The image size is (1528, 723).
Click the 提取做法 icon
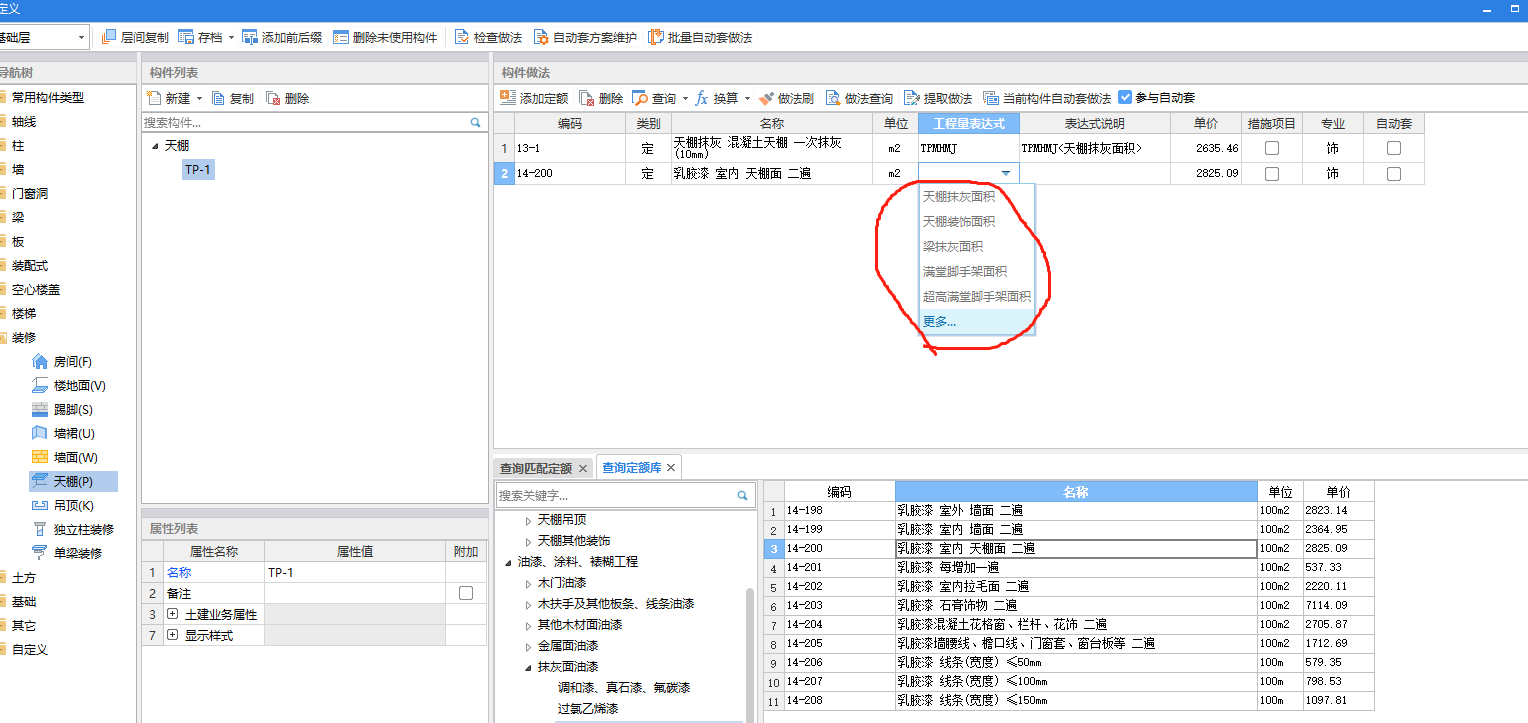pos(911,98)
